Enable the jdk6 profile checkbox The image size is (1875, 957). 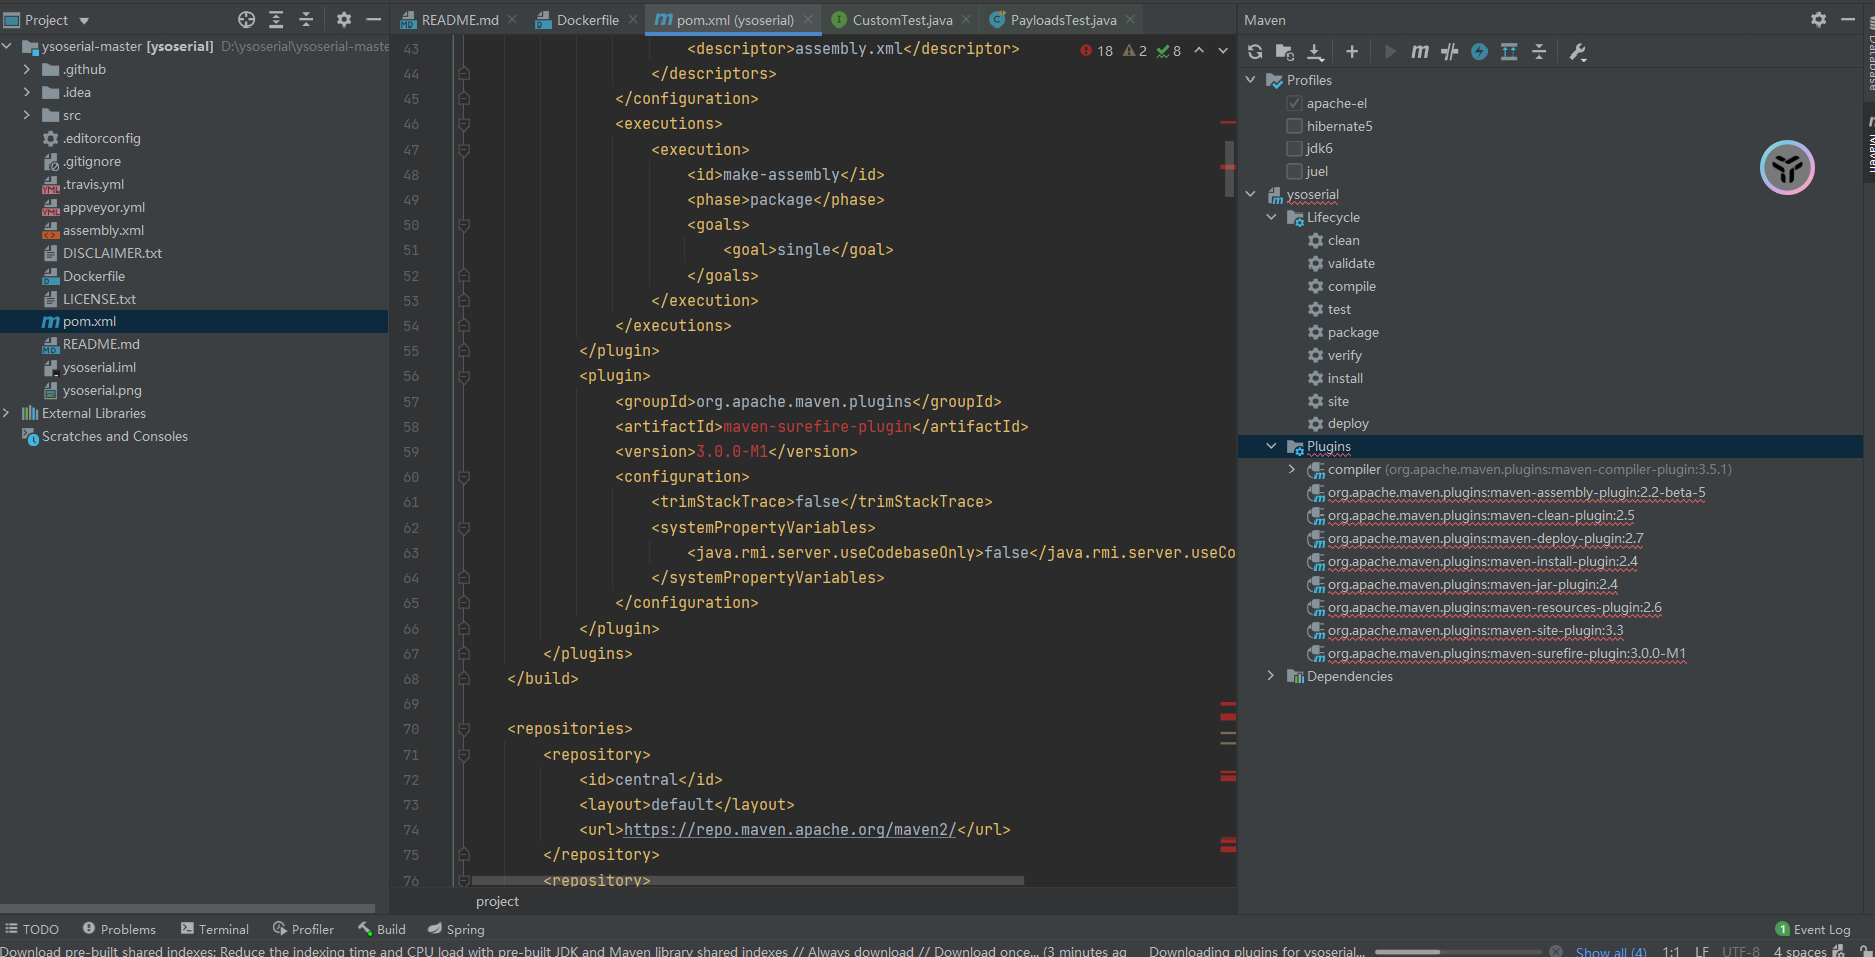pyautogui.click(x=1295, y=148)
